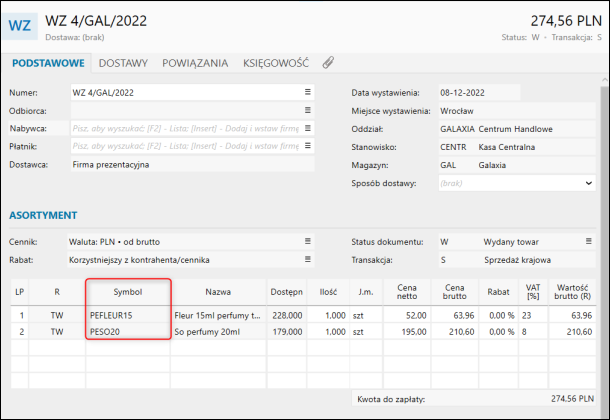Open list menu in Płatnik field
Image resolution: width=610 pixels, height=420 pixels.
pyautogui.click(x=308, y=146)
